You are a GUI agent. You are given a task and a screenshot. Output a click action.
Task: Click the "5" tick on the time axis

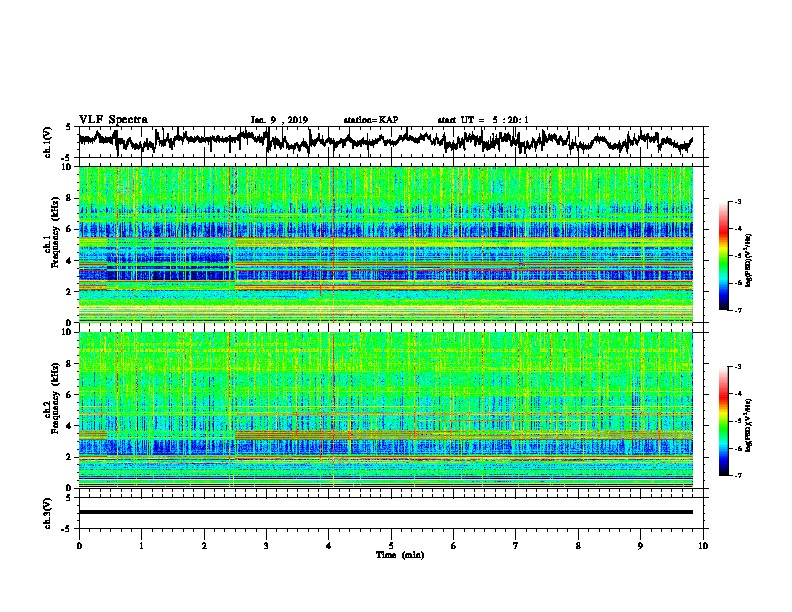coord(391,546)
